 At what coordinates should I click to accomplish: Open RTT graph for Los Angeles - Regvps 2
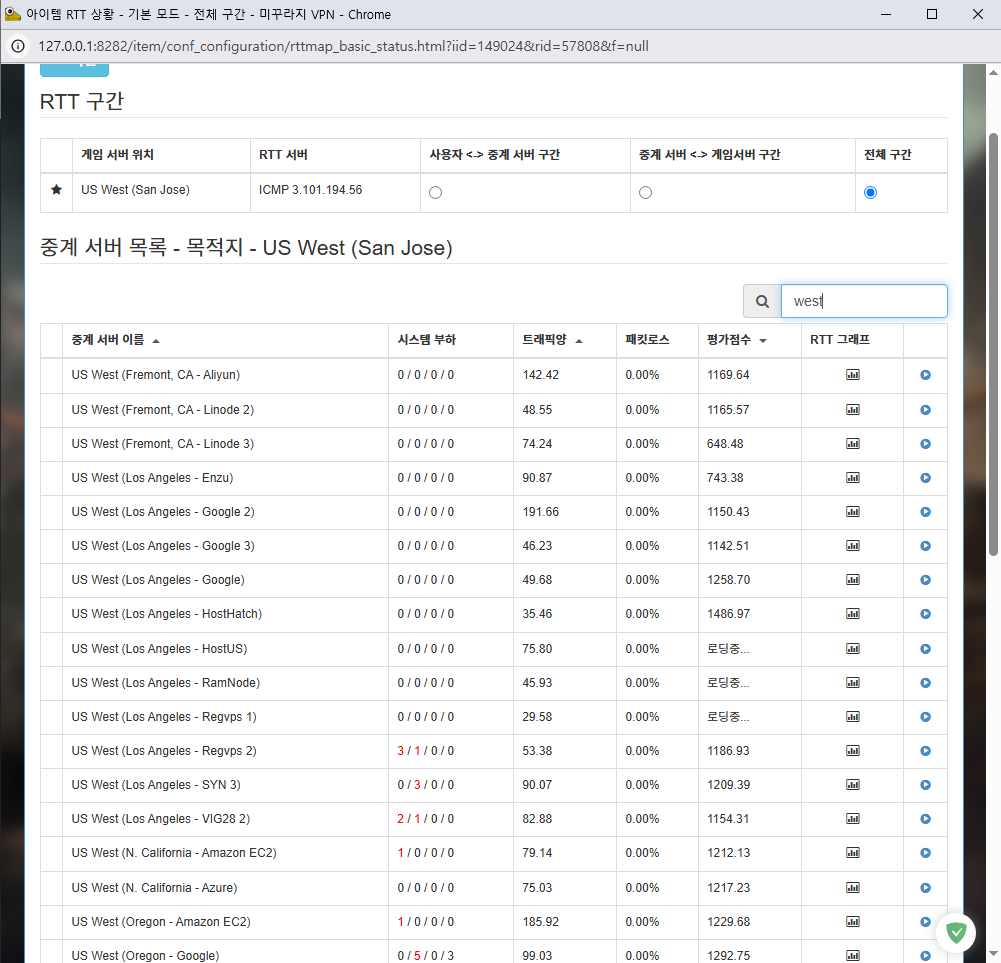tap(852, 751)
